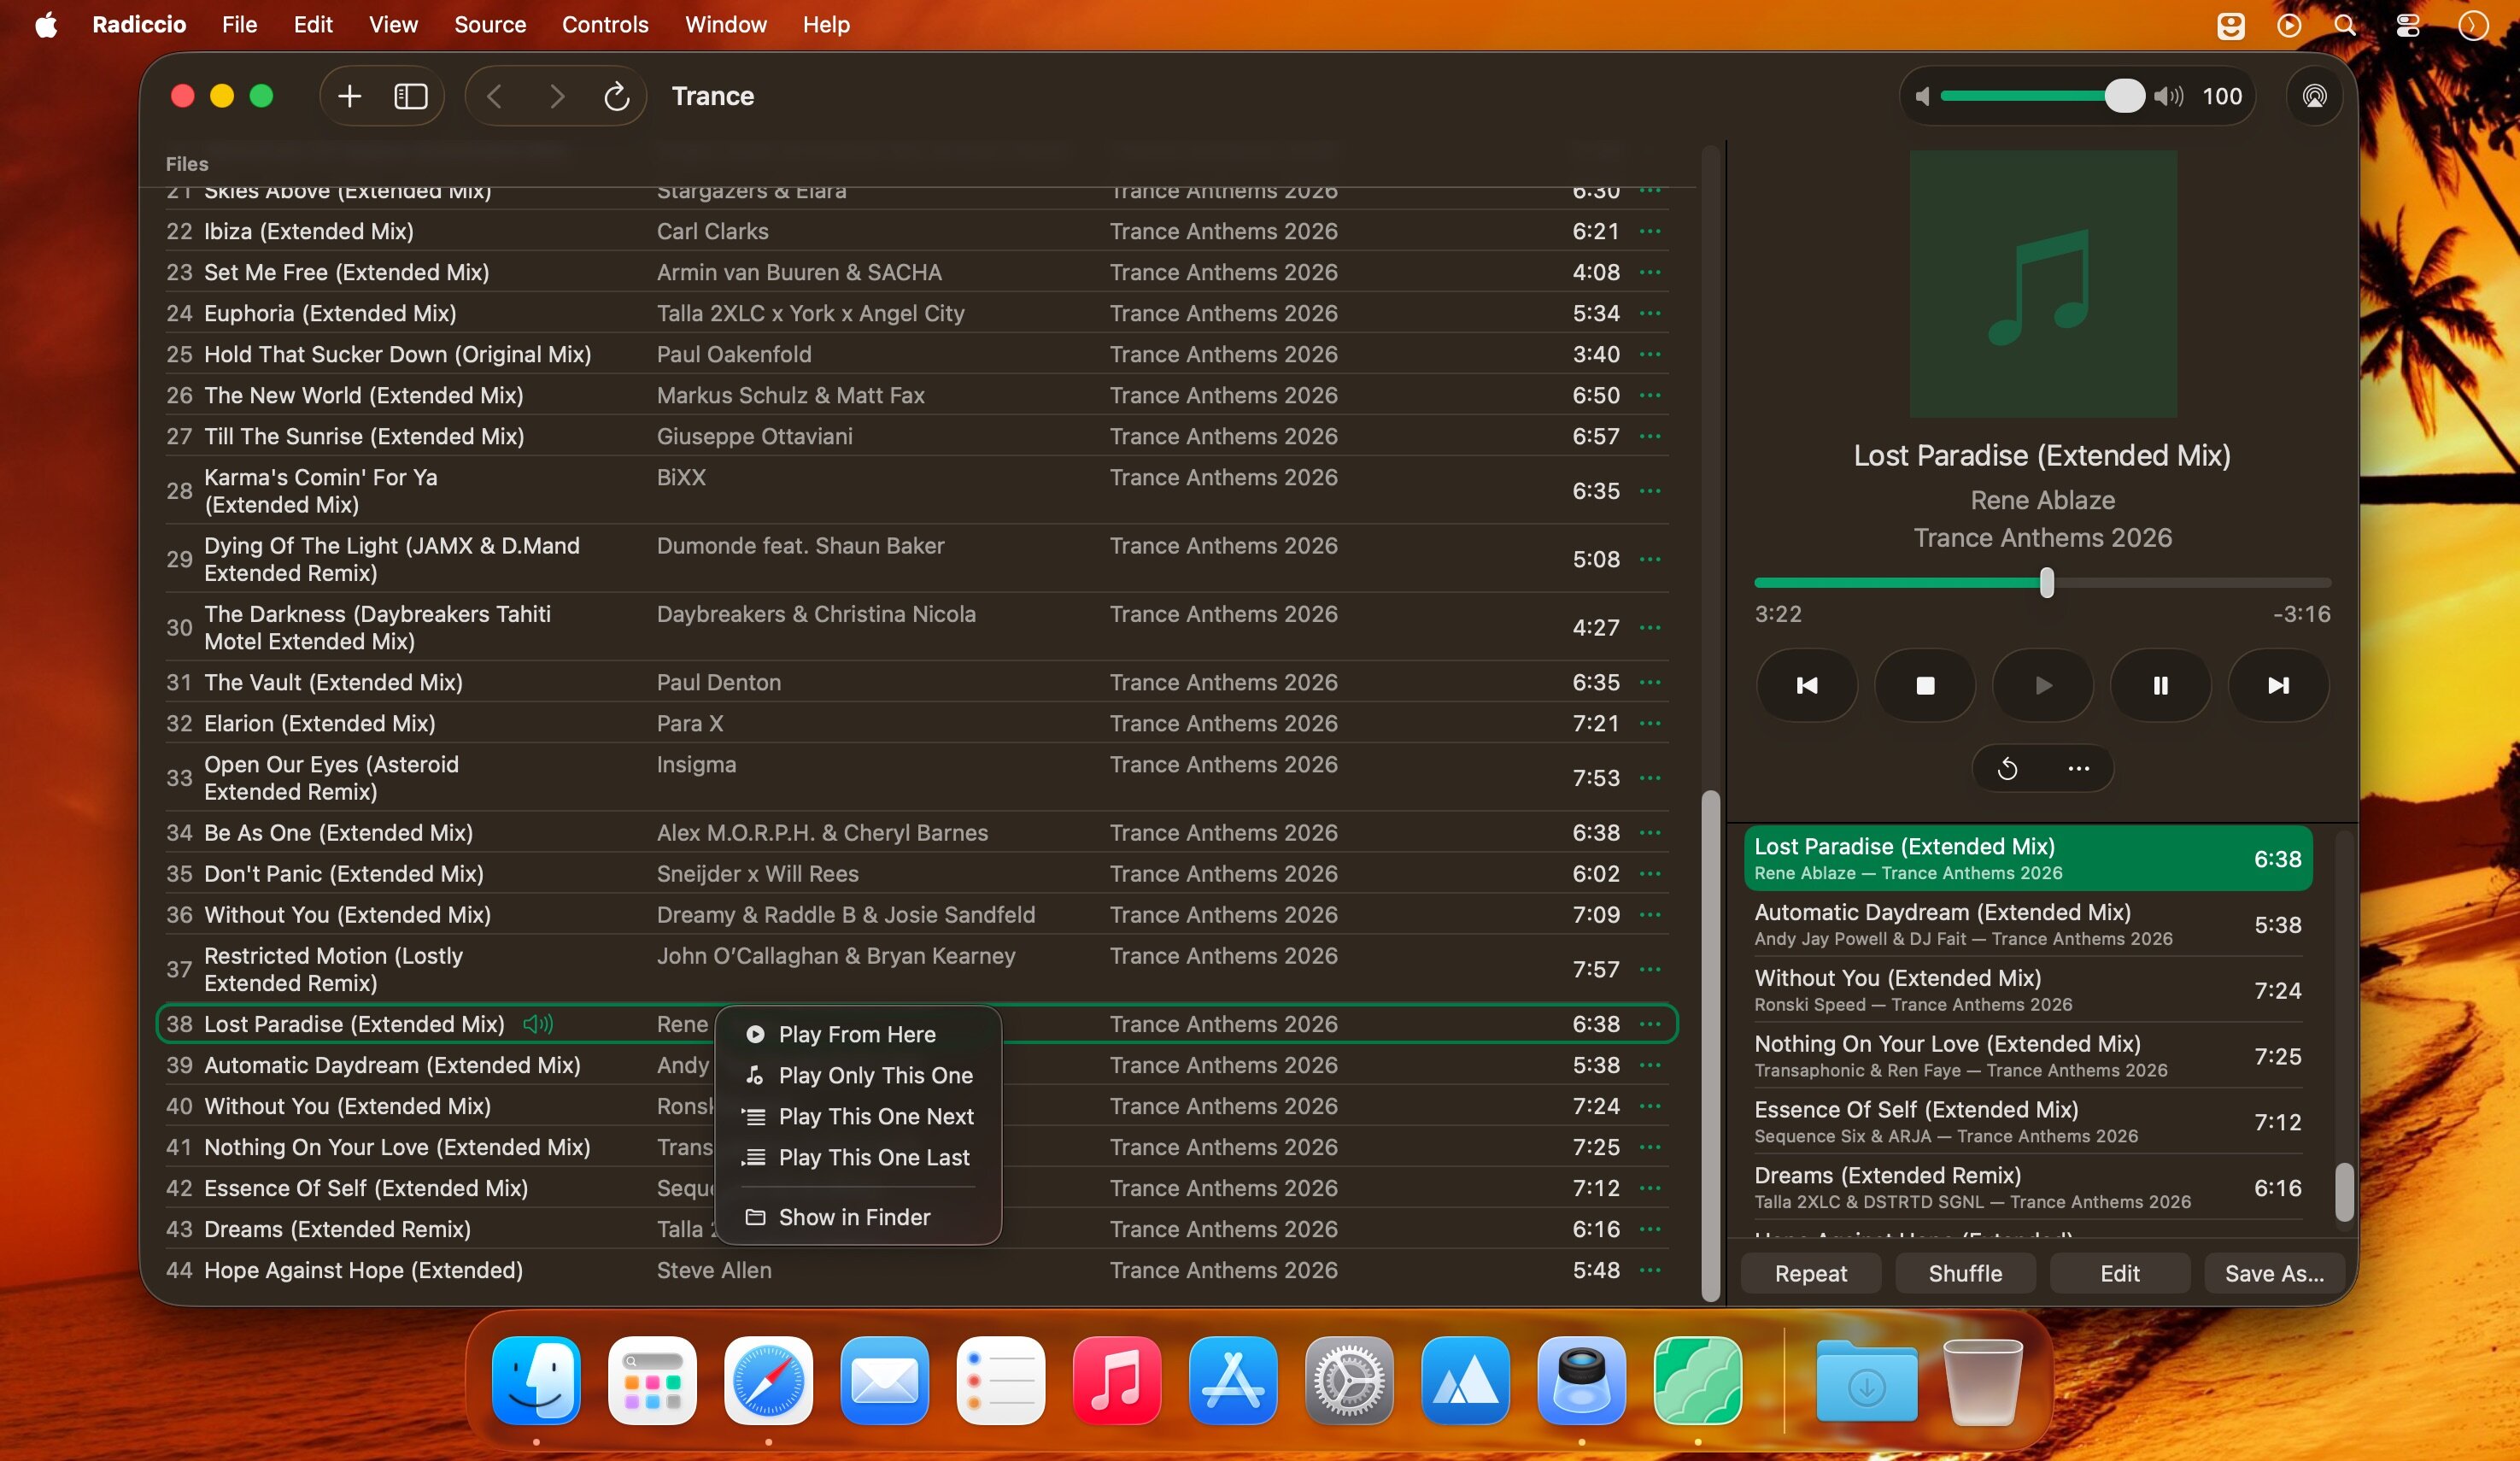The image size is (2520, 1461).
Task: Choose Play From Here in context menu
Action: [858, 1034]
